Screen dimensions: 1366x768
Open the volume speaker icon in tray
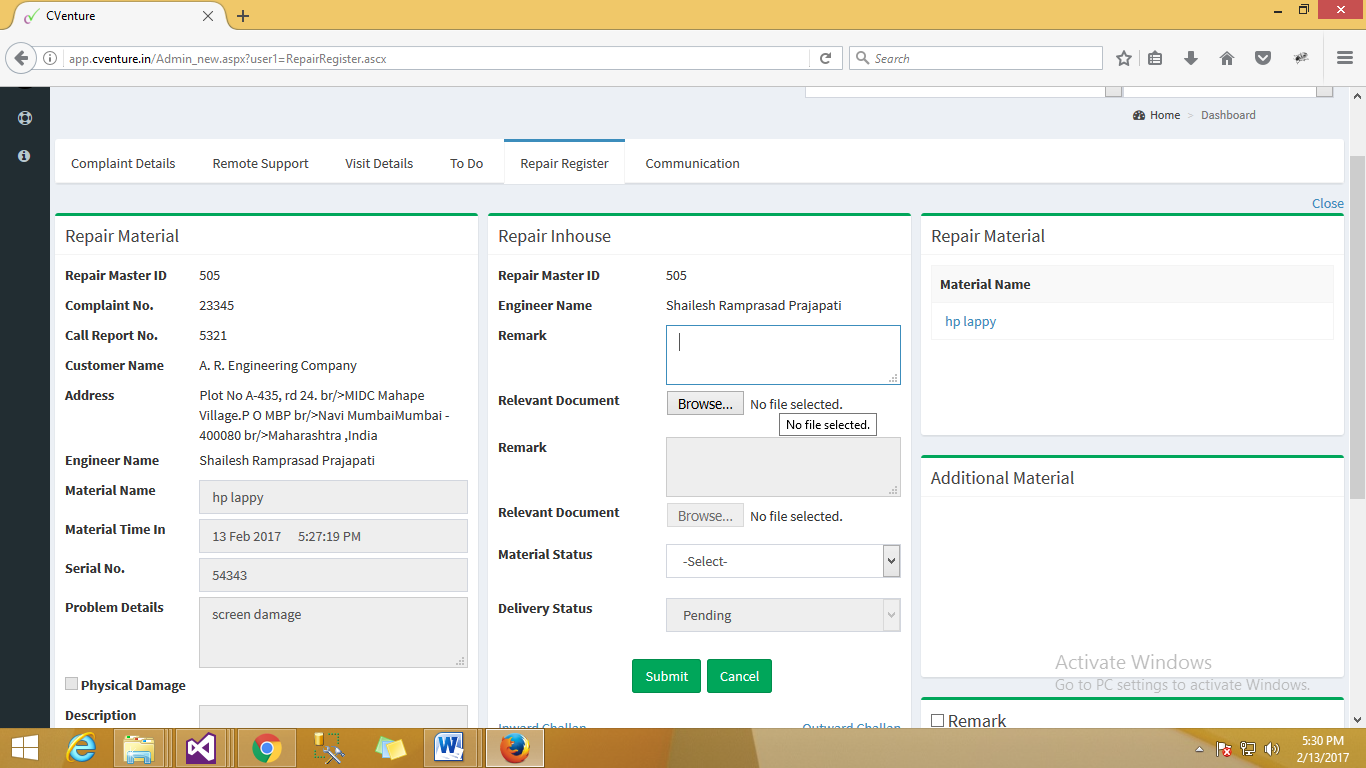[x=1272, y=749]
